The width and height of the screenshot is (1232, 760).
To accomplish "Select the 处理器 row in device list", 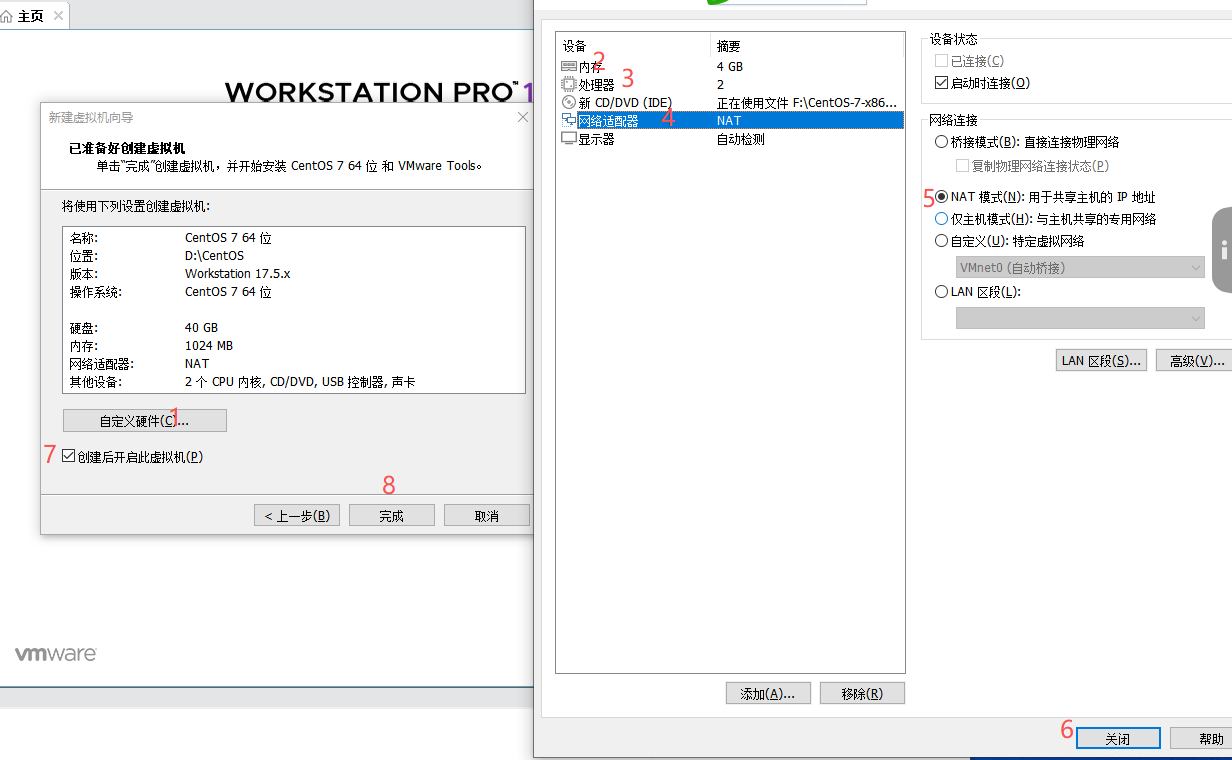I will [x=730, y=84].
